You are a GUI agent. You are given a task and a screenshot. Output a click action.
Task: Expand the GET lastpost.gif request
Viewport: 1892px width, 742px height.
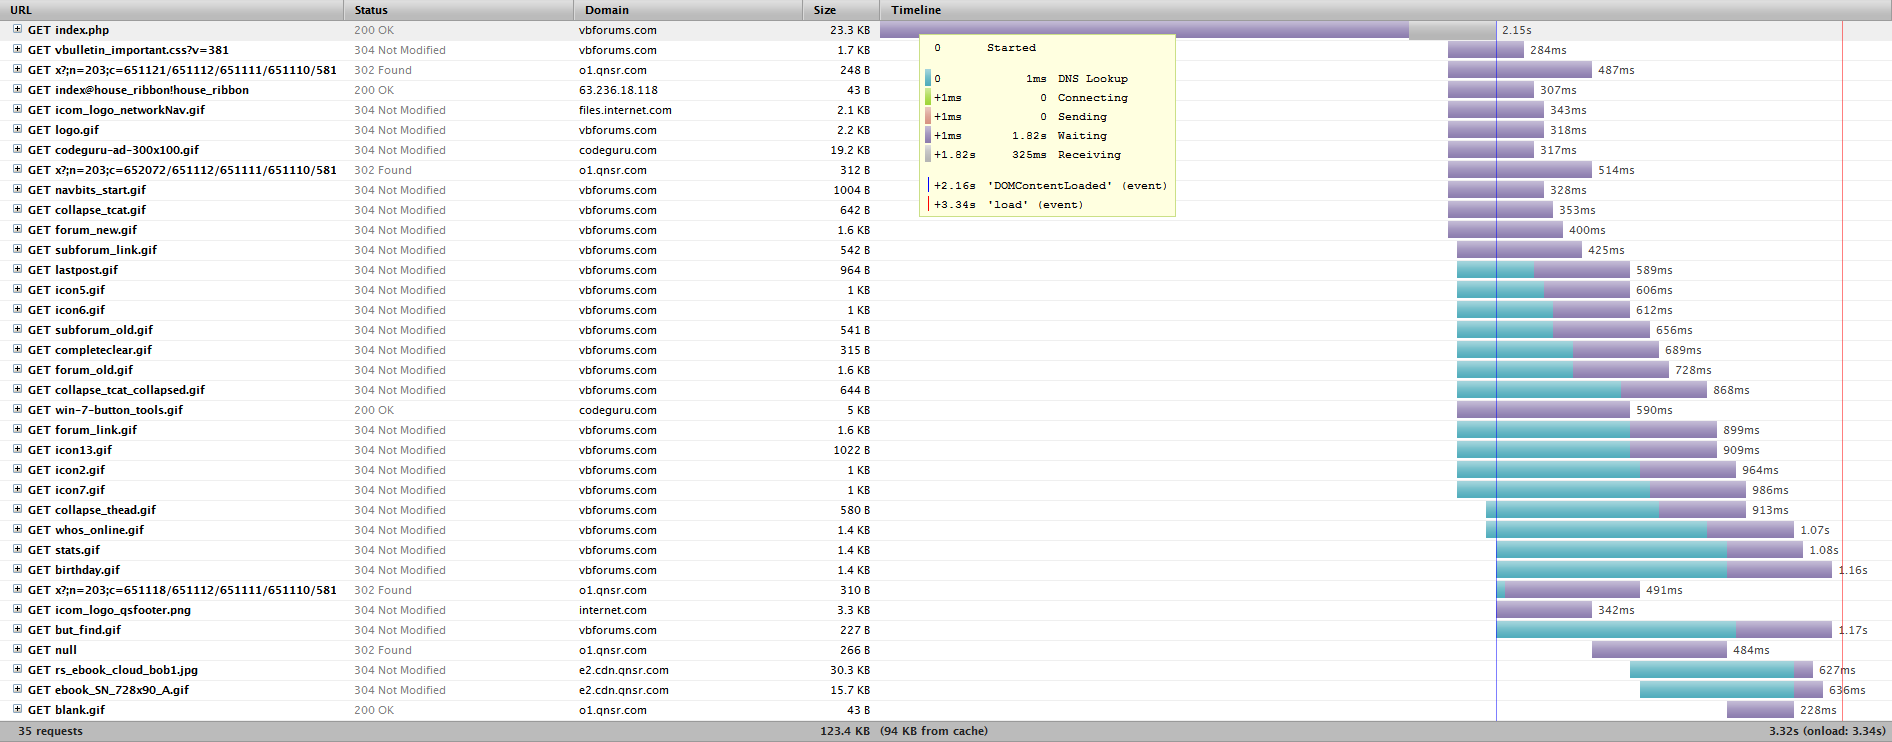point(17,269)
